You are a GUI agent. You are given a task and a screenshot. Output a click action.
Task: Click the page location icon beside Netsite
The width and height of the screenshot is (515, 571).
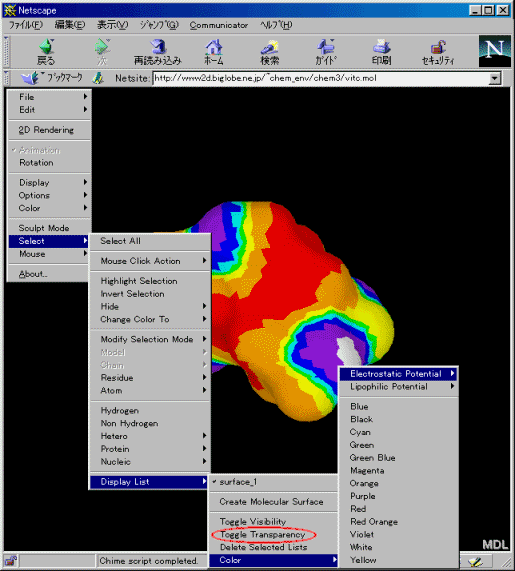coord(98,78)
